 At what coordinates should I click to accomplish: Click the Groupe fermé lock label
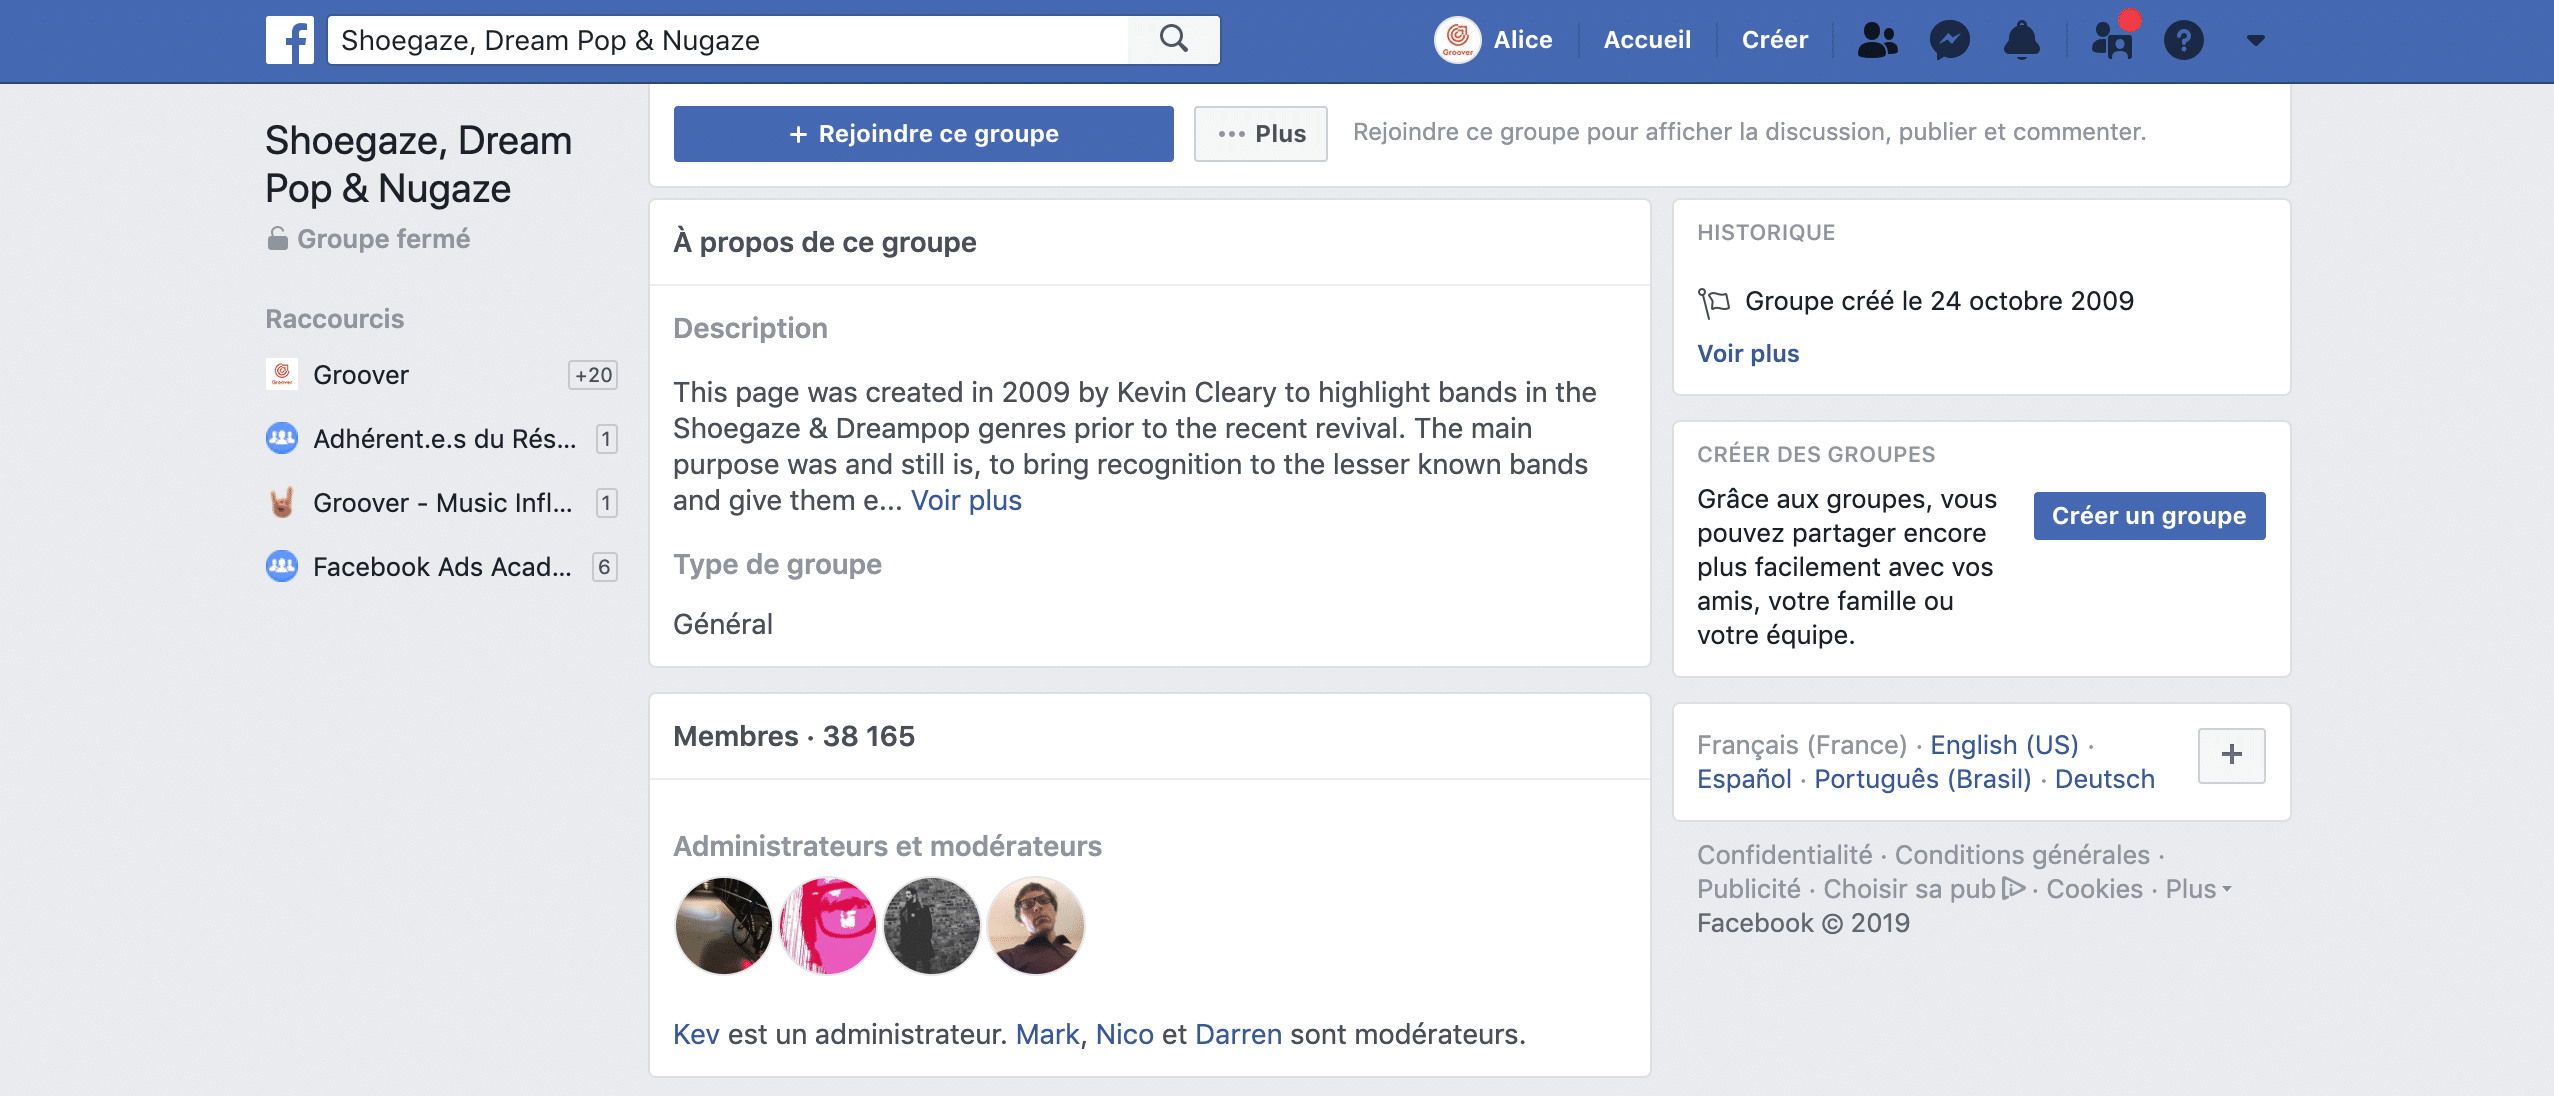[368, 239]
